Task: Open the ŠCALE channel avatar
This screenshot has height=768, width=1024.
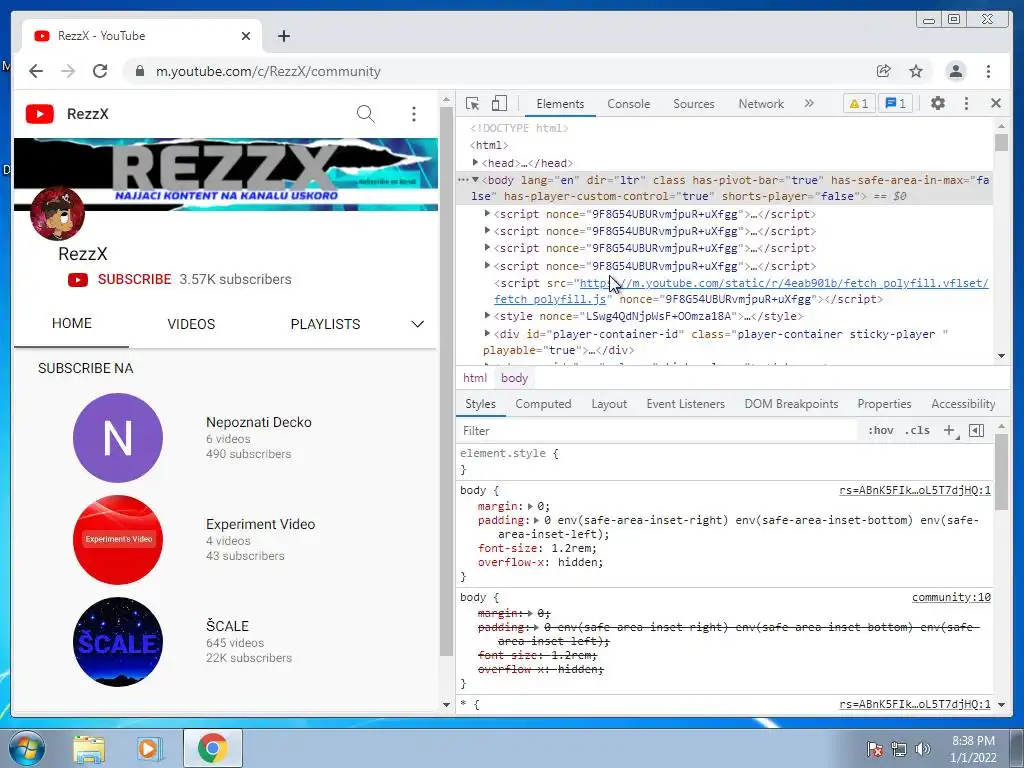Action: tap(118, 642)
